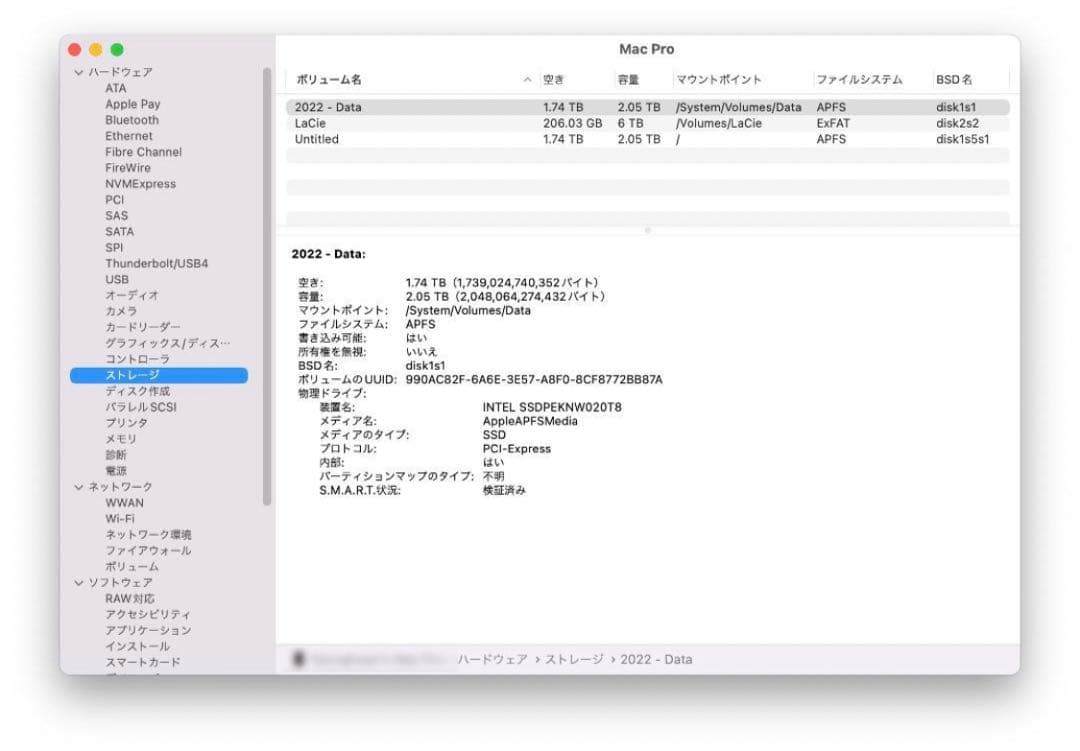This screenshot has height=751, width=1080.
Task: Collapse the ソフトウェア section
Action: click(78, 582)
